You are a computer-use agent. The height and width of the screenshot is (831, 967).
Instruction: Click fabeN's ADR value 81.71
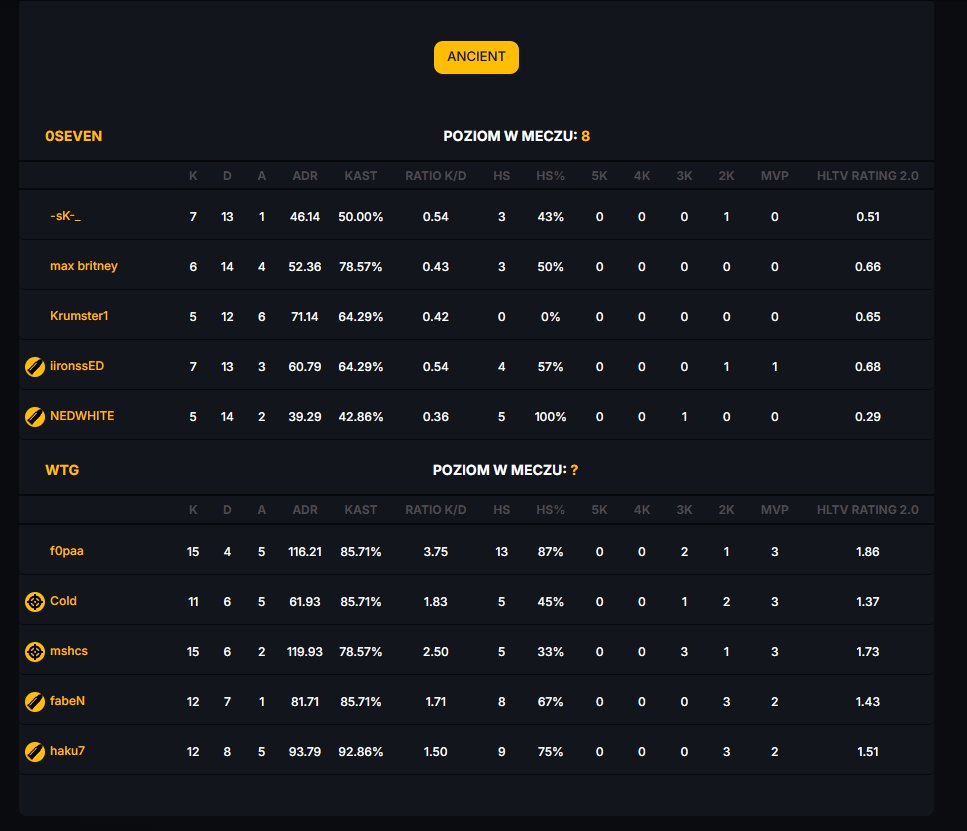pos(305,702)
